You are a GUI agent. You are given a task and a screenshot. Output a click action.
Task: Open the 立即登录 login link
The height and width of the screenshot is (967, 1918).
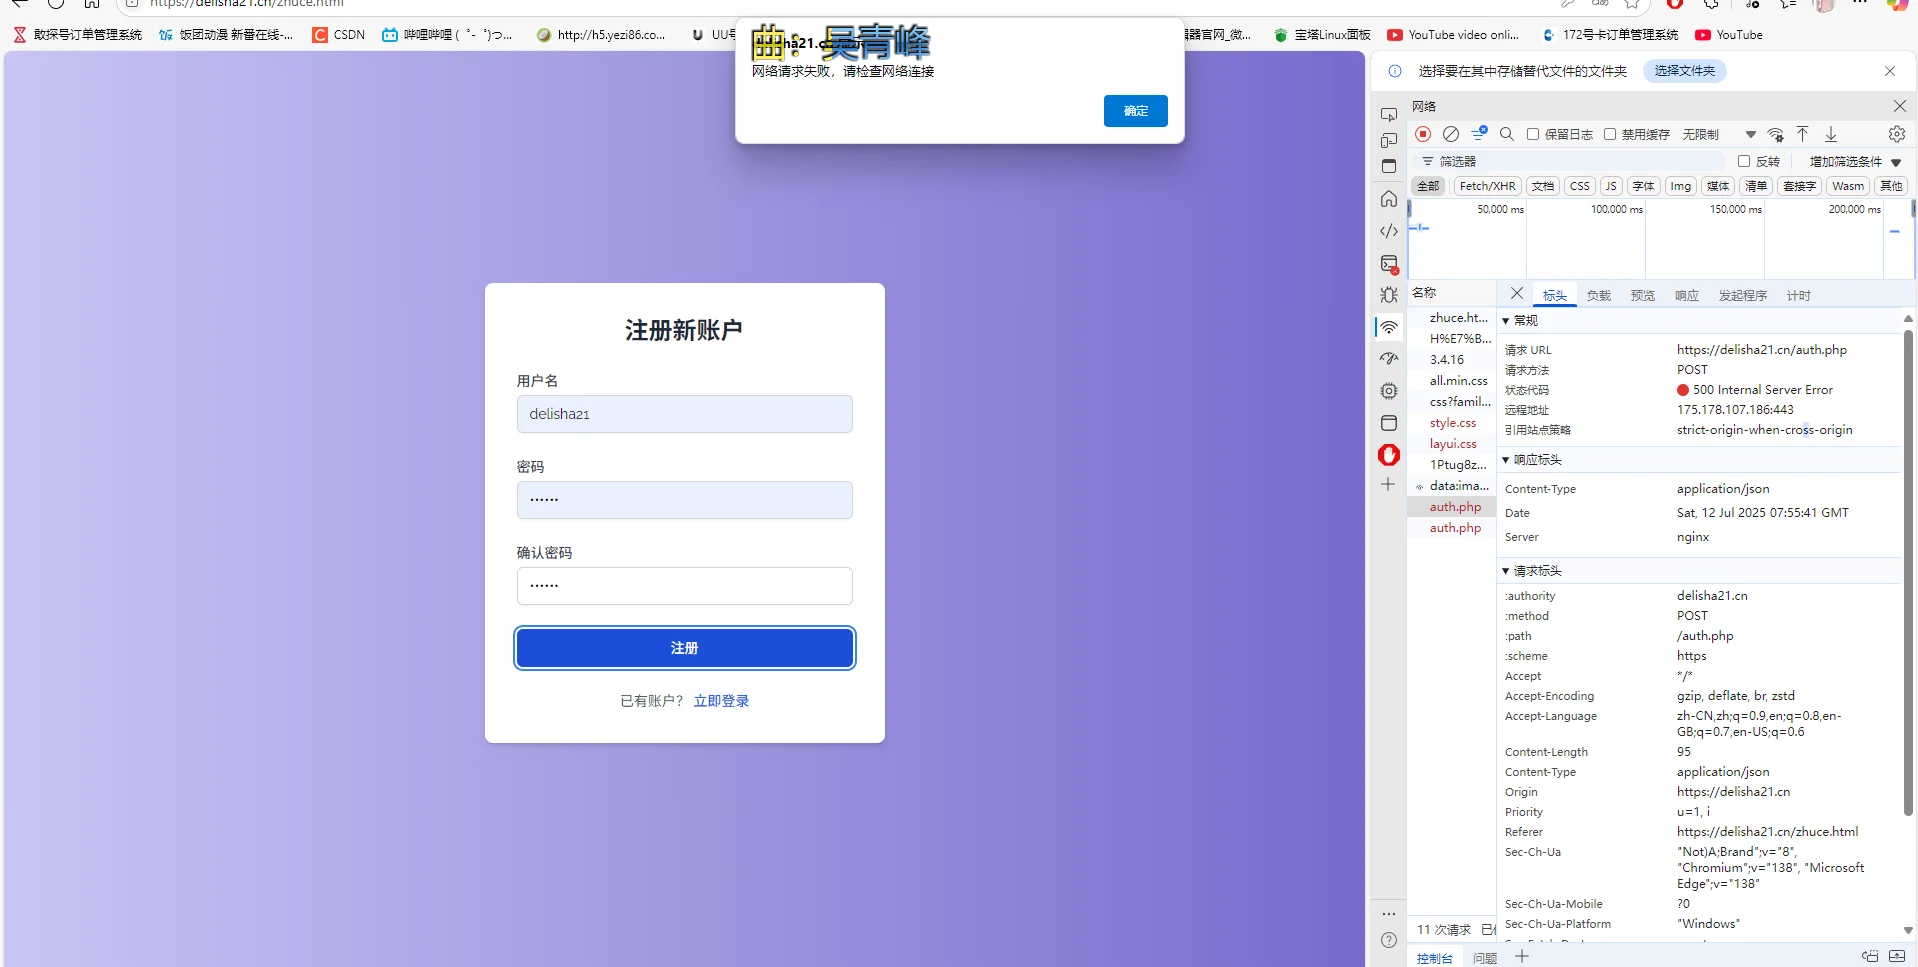[722, 701]
